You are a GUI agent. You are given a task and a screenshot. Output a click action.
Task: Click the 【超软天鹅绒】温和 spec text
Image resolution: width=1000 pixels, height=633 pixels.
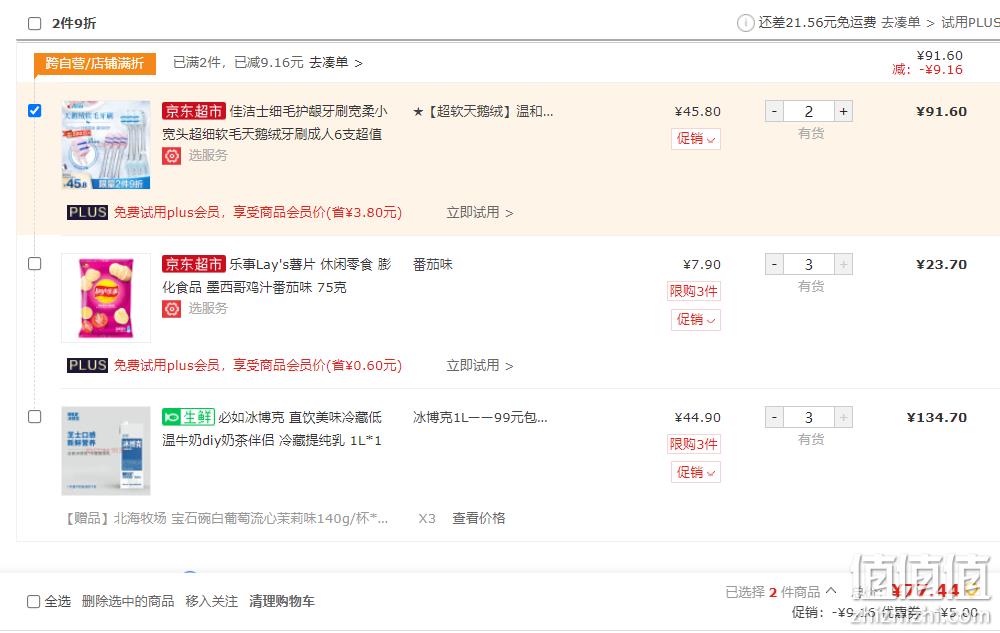click(x=483, y=112)
